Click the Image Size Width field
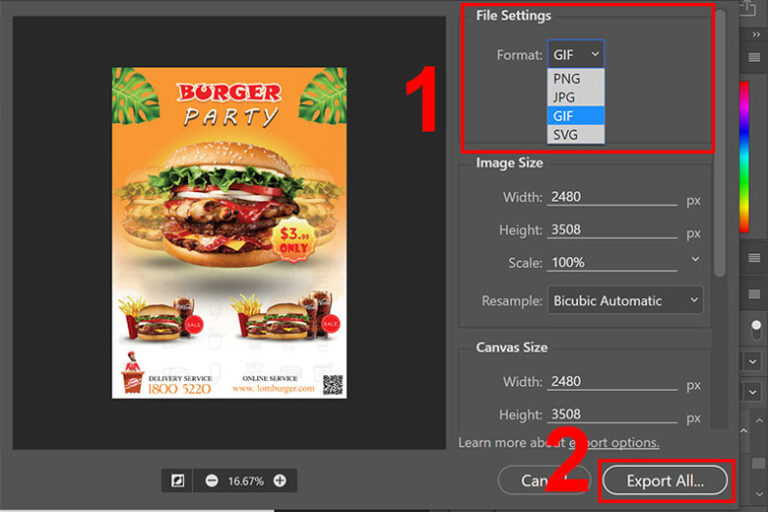Viewport: 768px width, 512px height. [612, 197]
